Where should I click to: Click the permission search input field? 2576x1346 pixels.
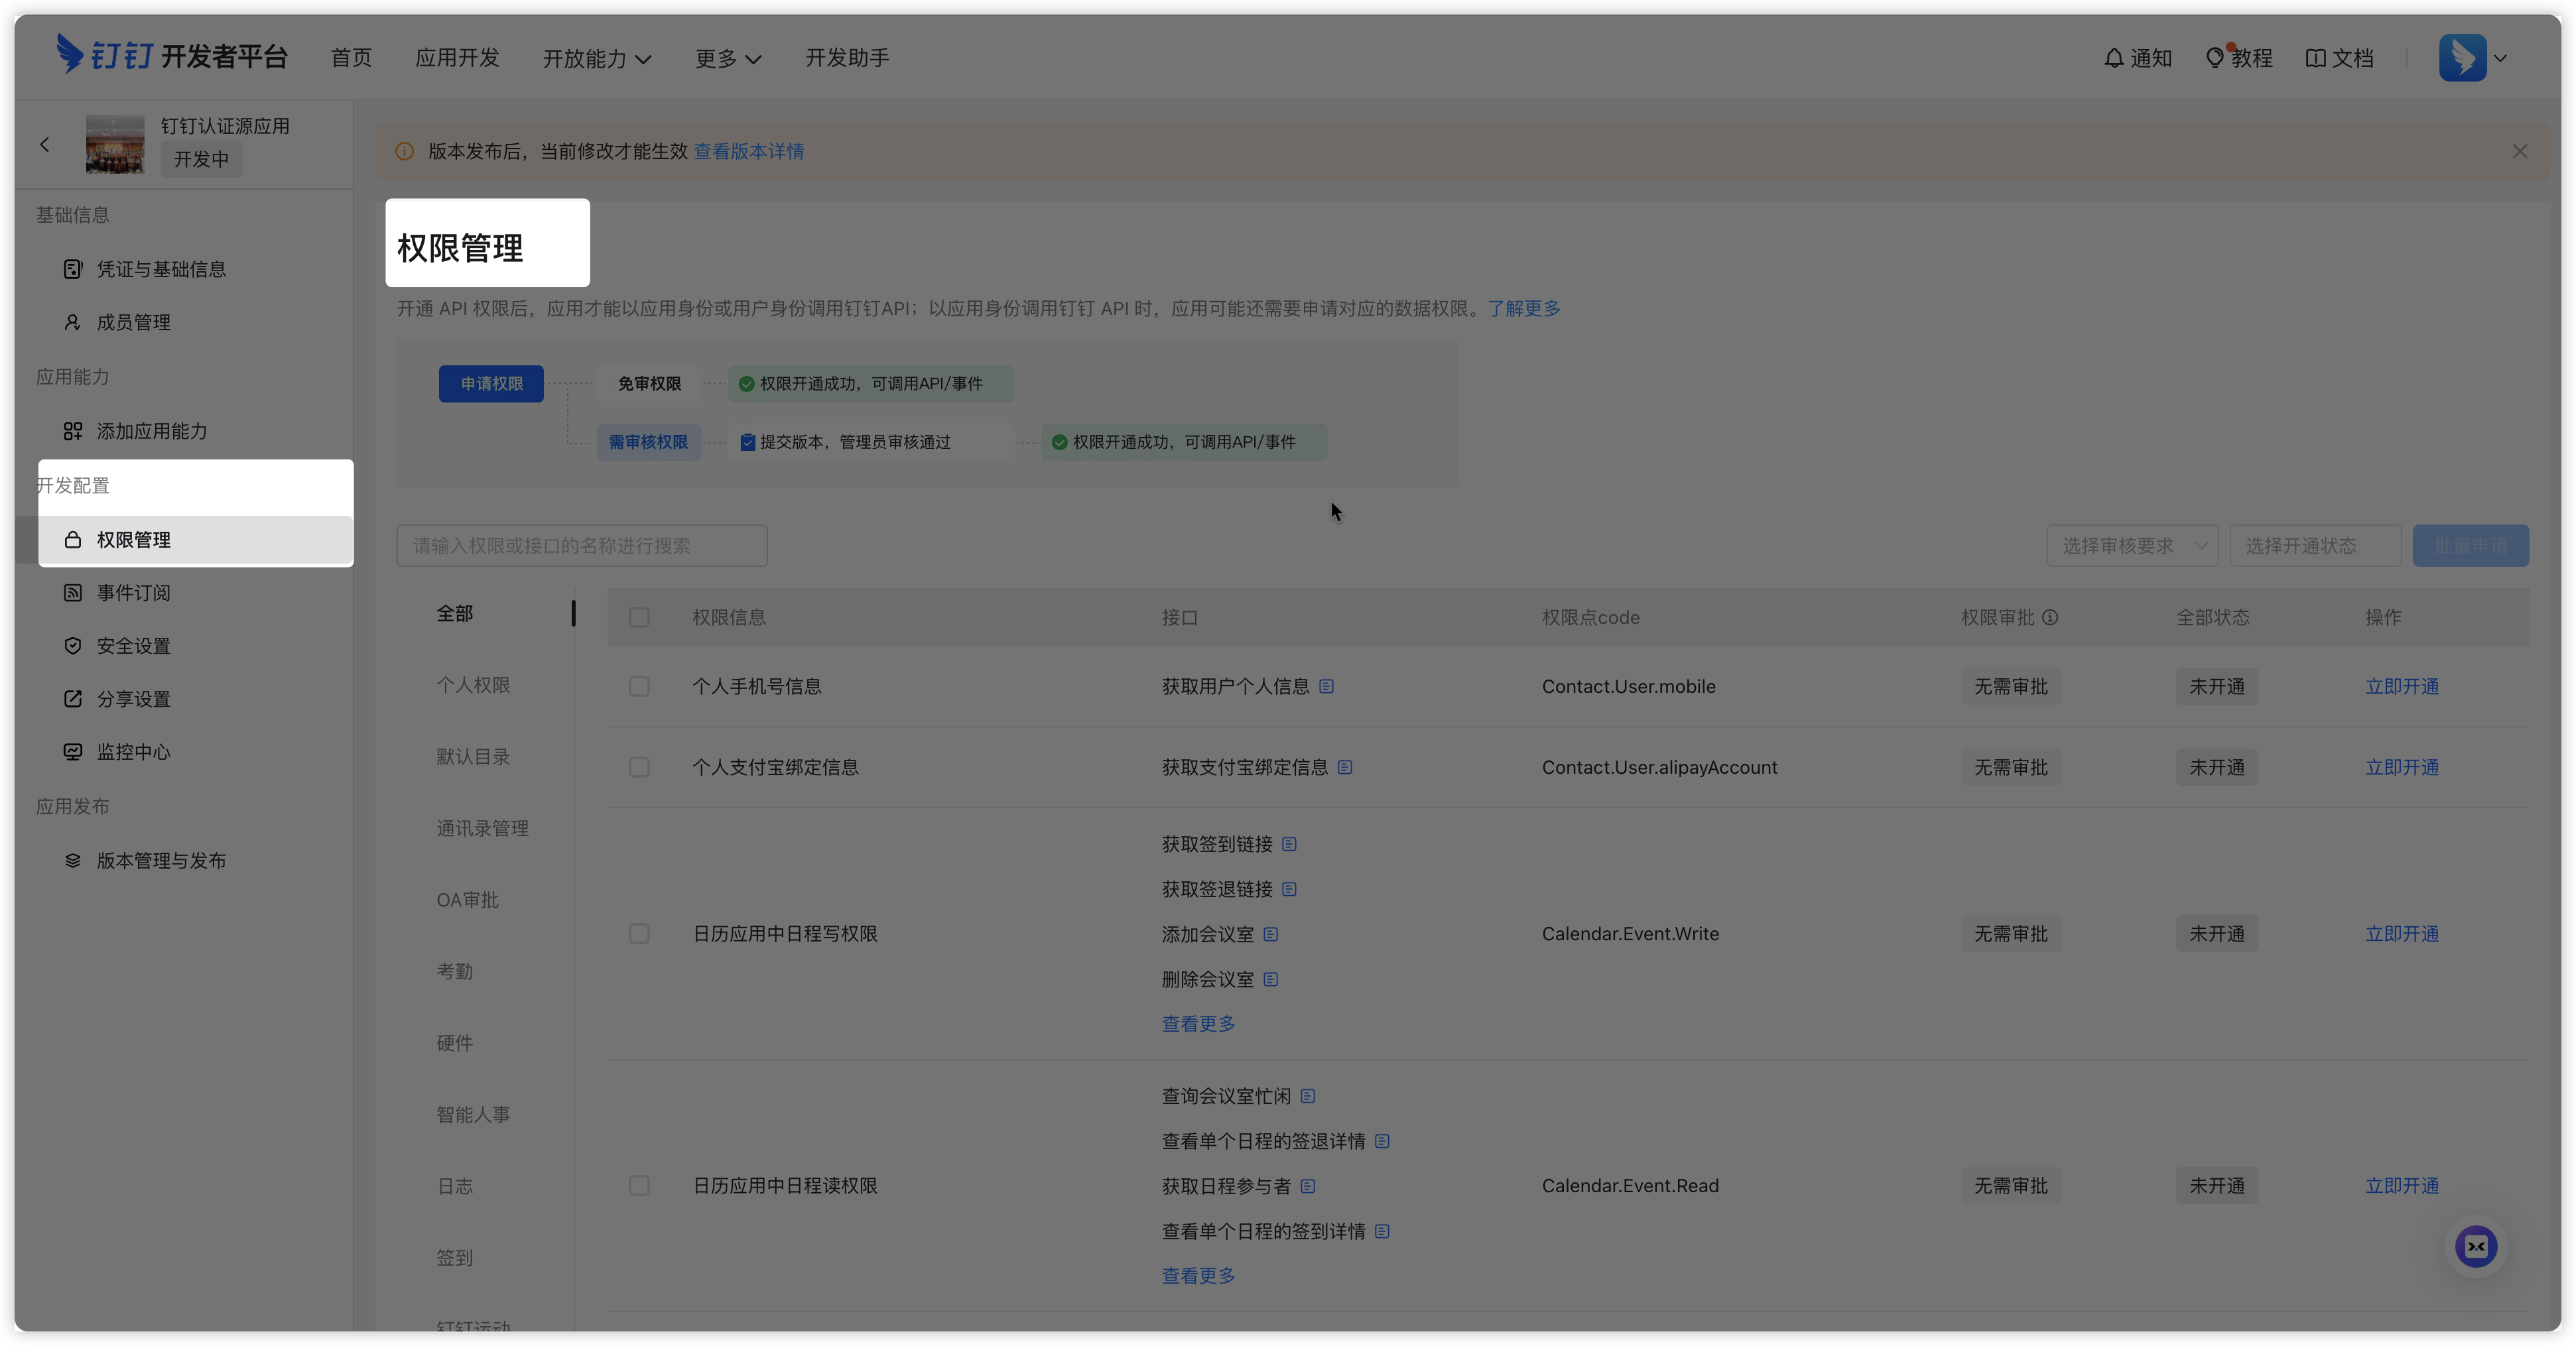[x=581, y=546]
